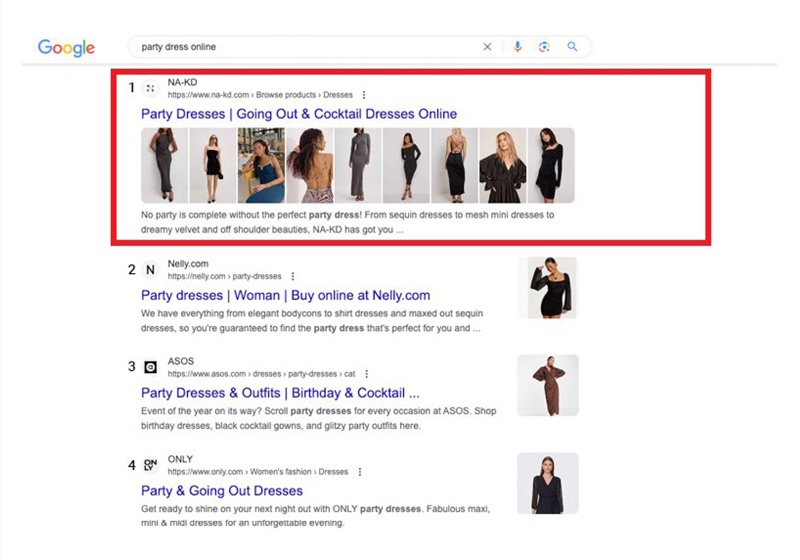Open more options for ASOS result
The width and height of the screenshot is (800, 560).
[x=368, y=374]
